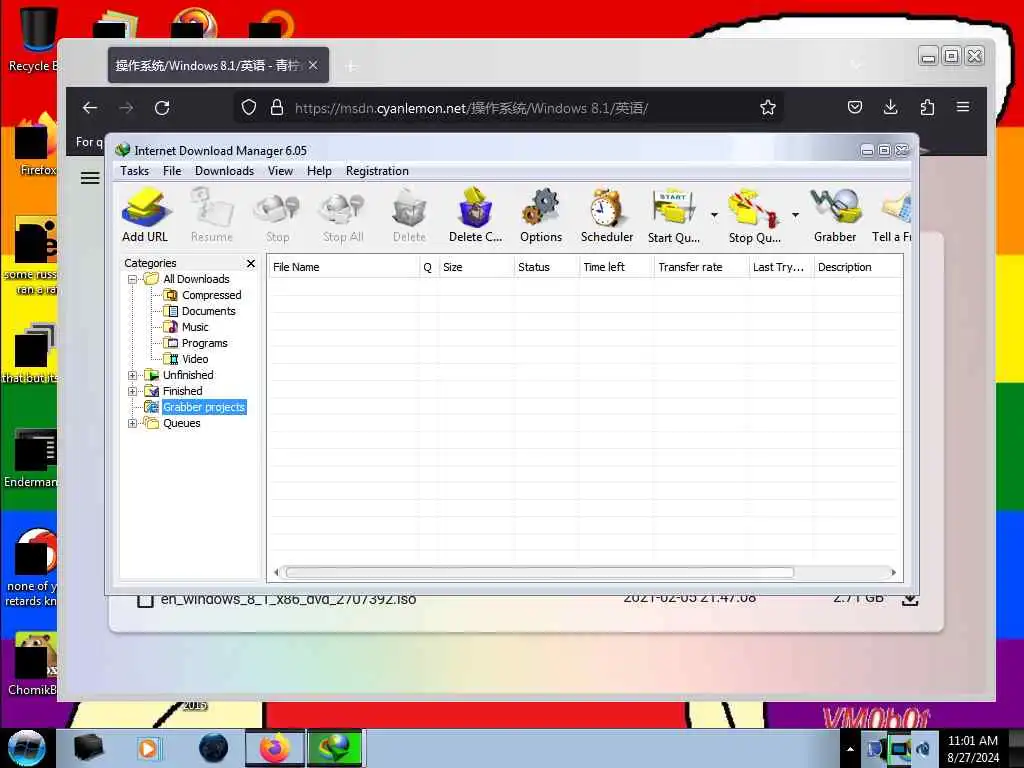
Task: Click the Resume toolbar icon
Action: coord(212,216)
